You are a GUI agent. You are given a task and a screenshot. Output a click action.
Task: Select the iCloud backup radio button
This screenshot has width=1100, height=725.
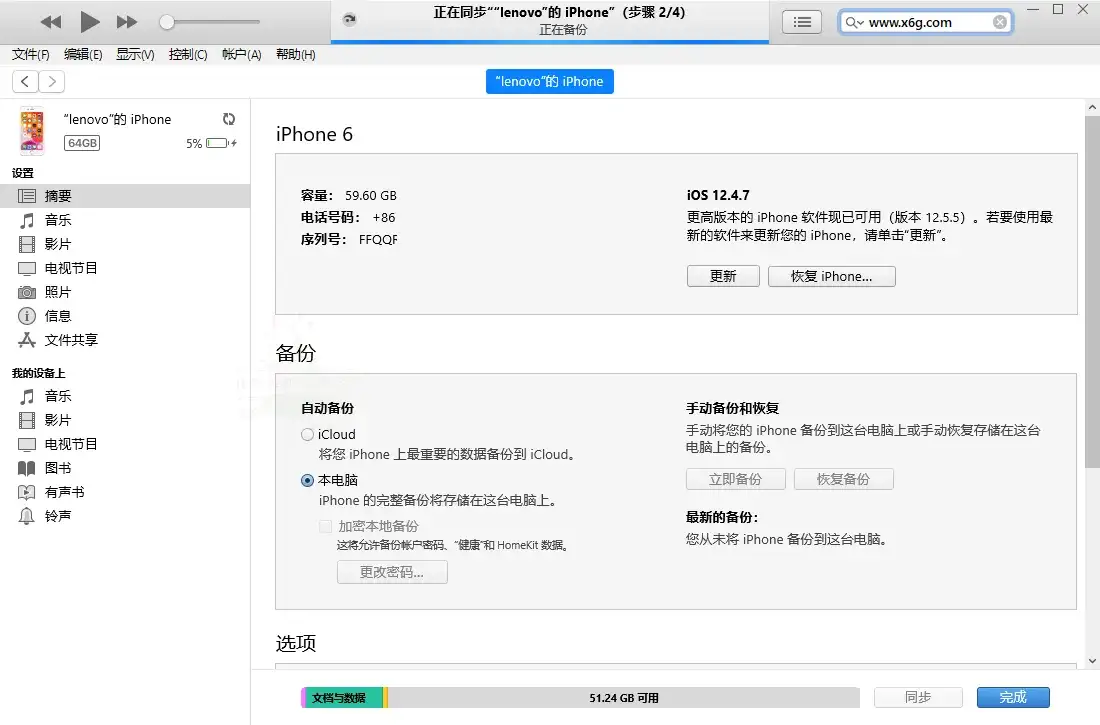pyautogui.click(x=307, y=434)
